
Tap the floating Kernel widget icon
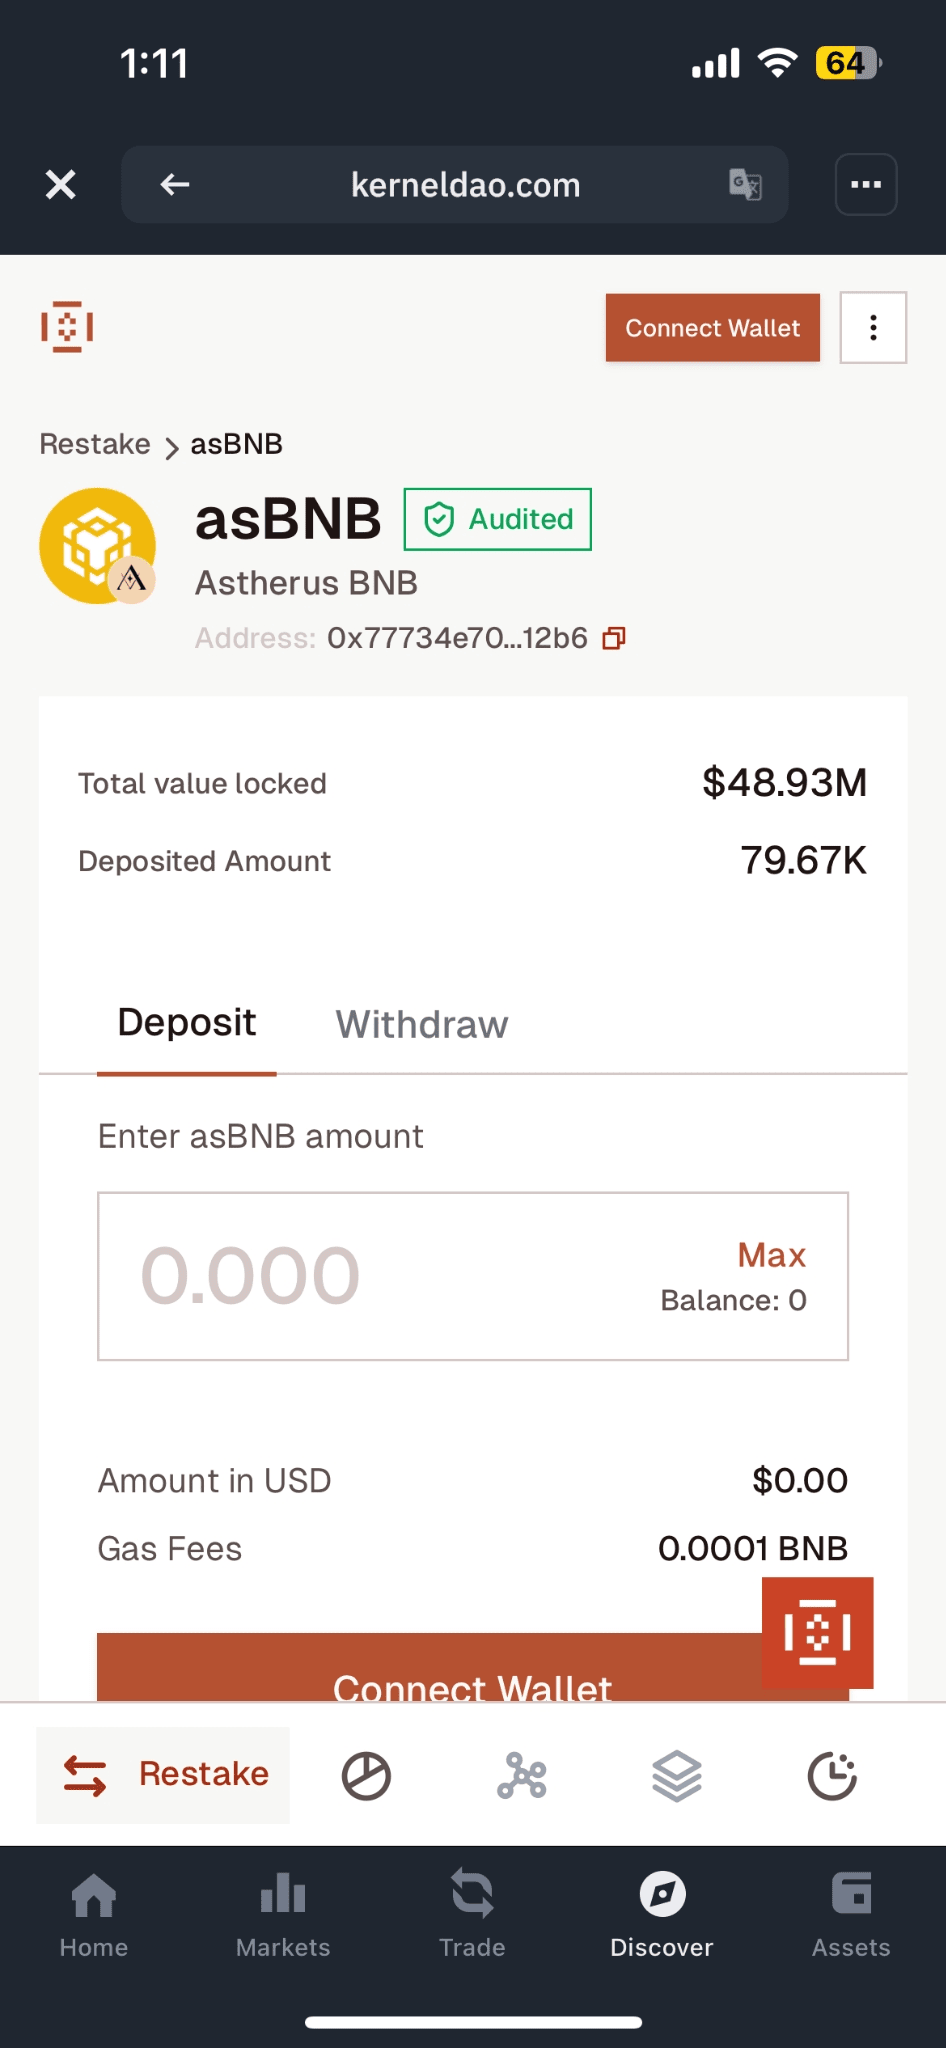[x=817, y=1632]
